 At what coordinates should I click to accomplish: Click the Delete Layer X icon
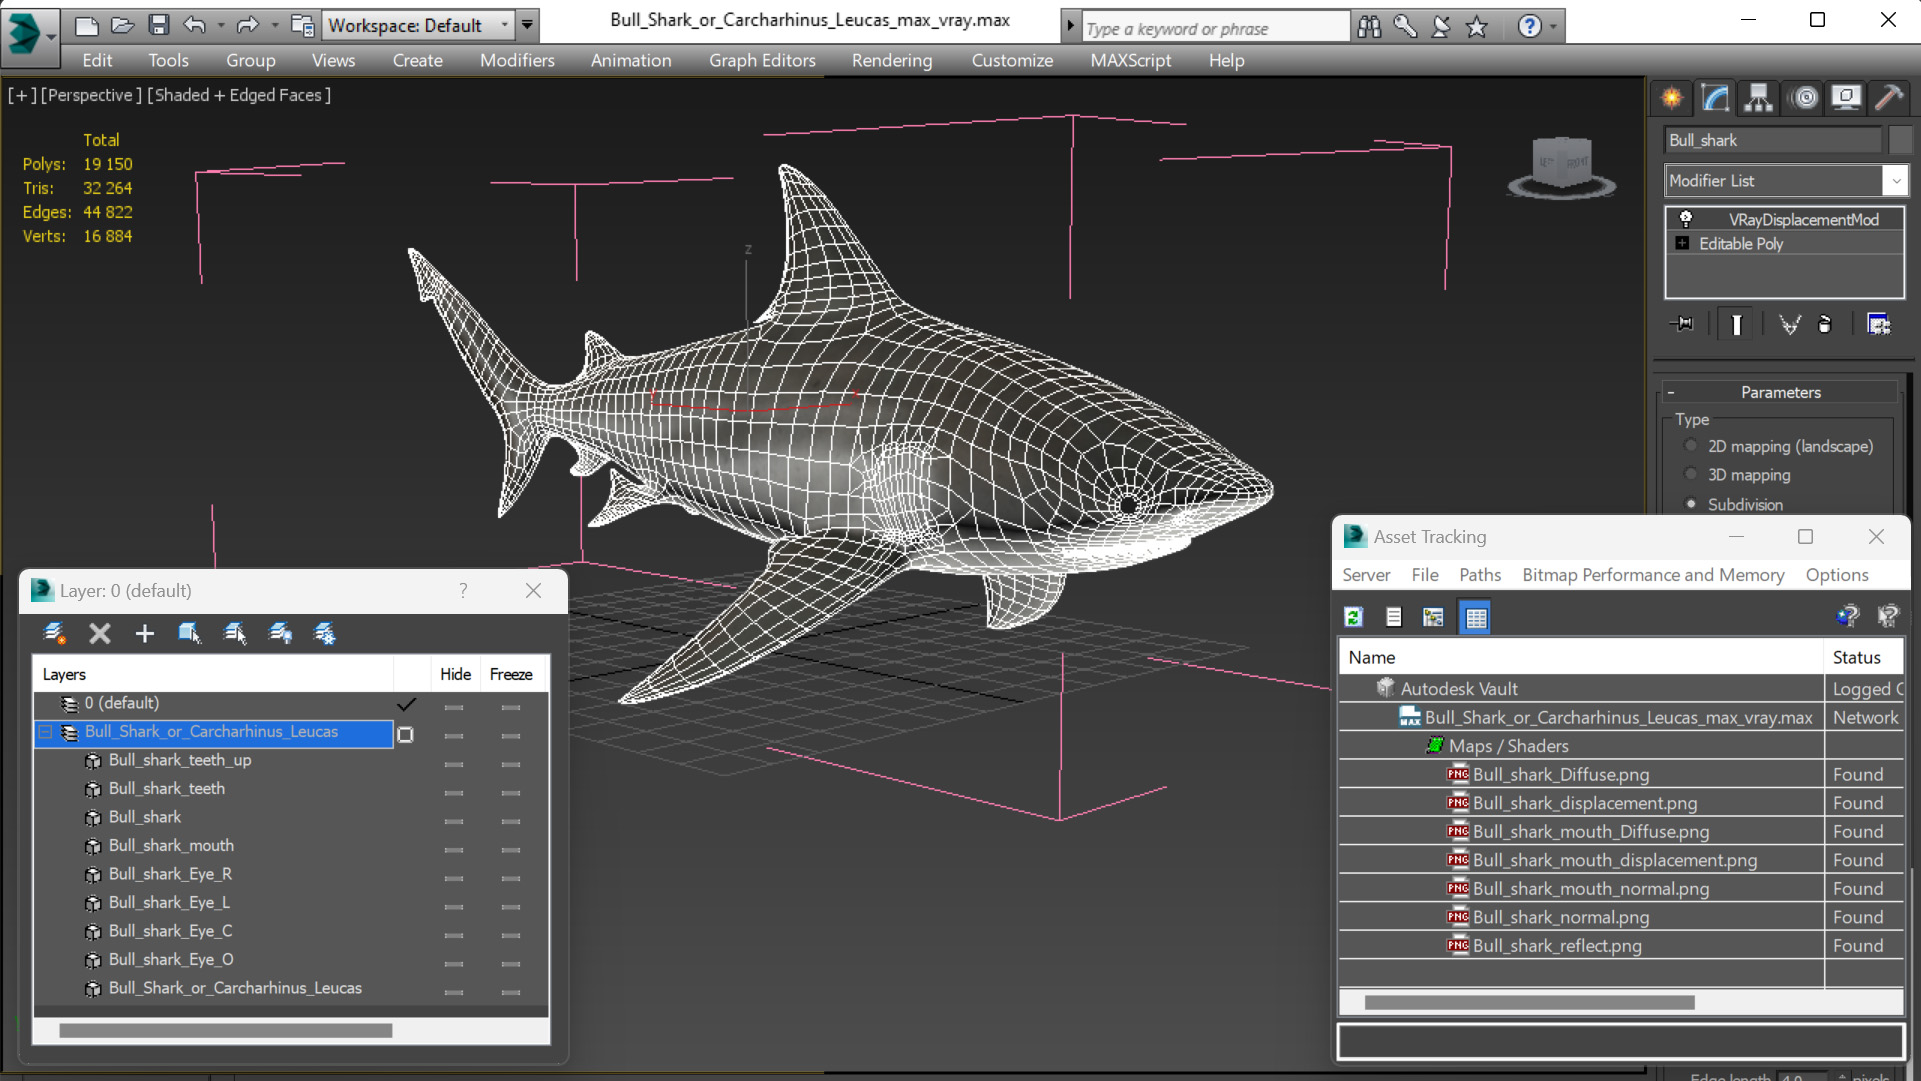pyautogui.click(x=100, y=633)
